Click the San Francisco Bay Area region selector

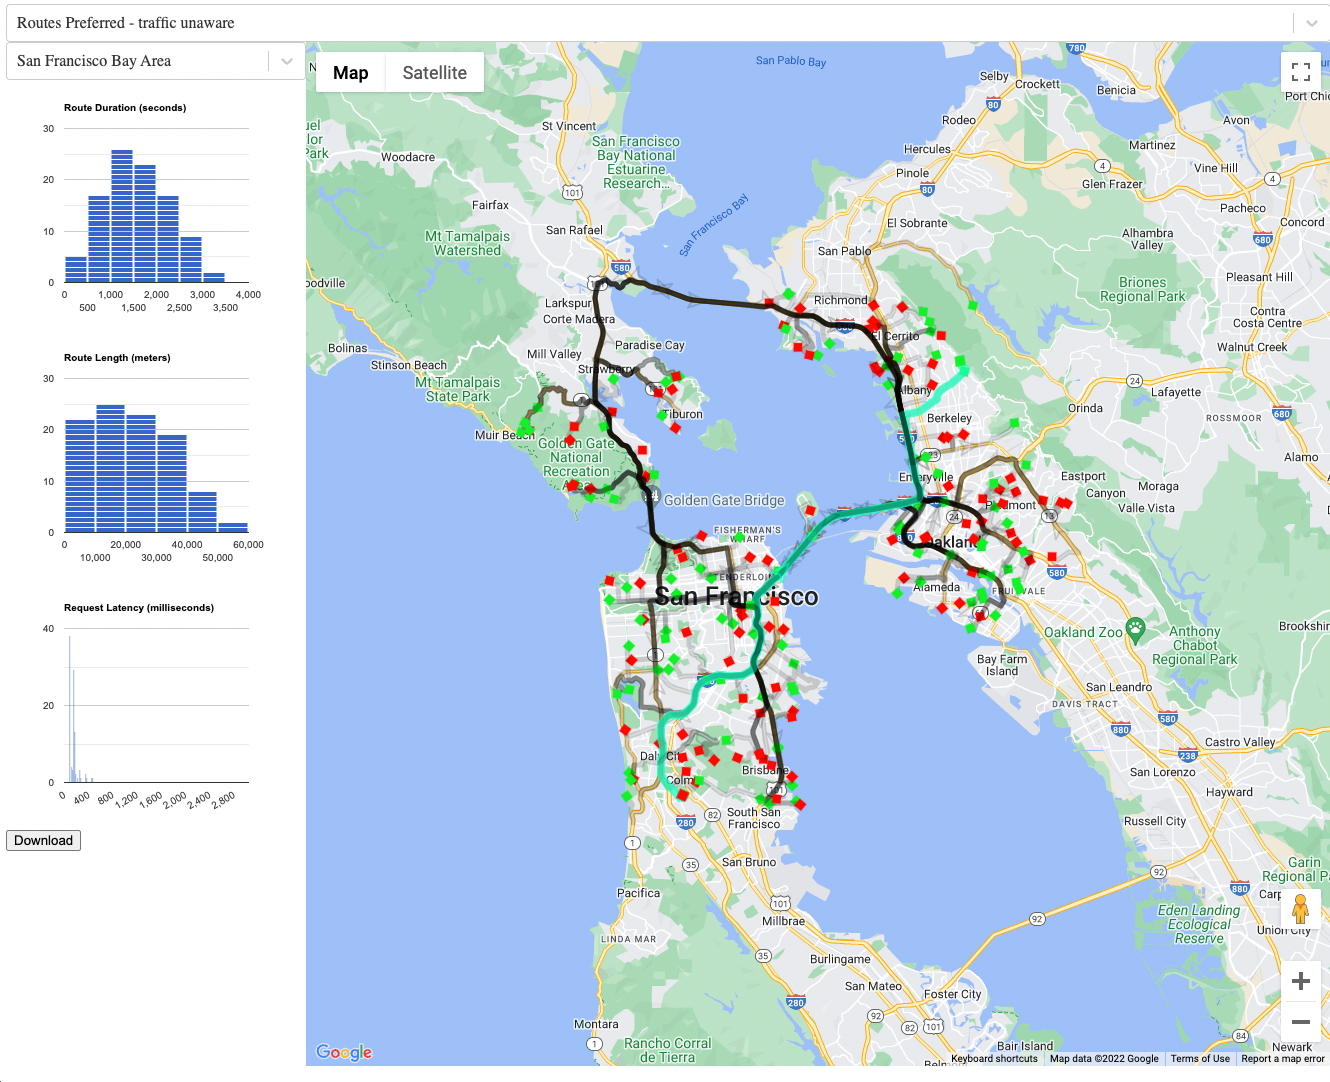coord(140,61)
